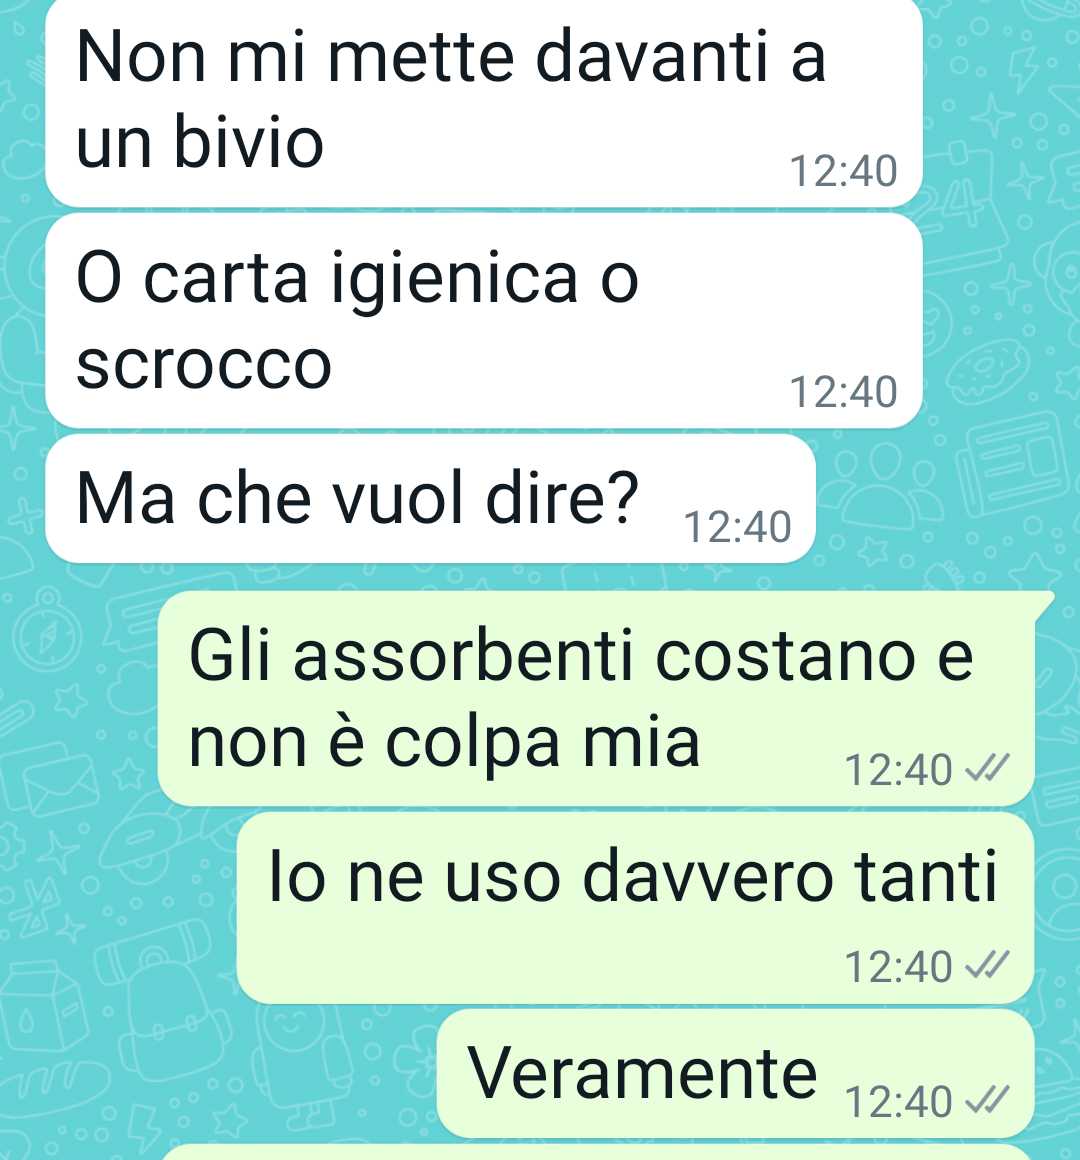Tap the 'Ma che vuol dire?' message bubble

tap(431, 499)
